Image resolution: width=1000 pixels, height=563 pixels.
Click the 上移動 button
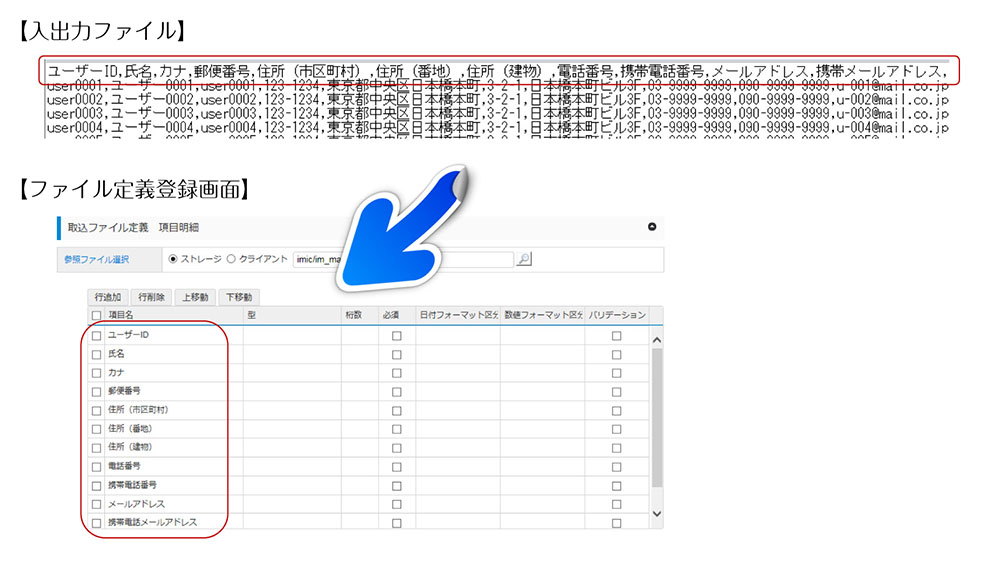[195, 297]
